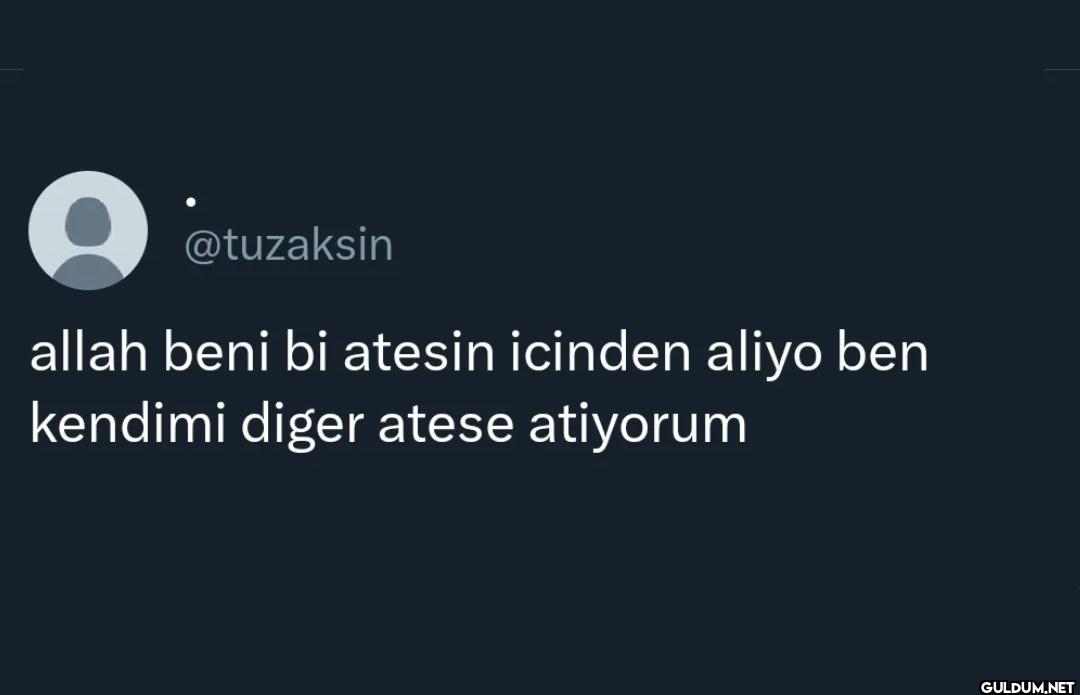Screen dimensions: 1080x695
Task: Select the word 'diger' in the tweet
Action: point(302,427)
